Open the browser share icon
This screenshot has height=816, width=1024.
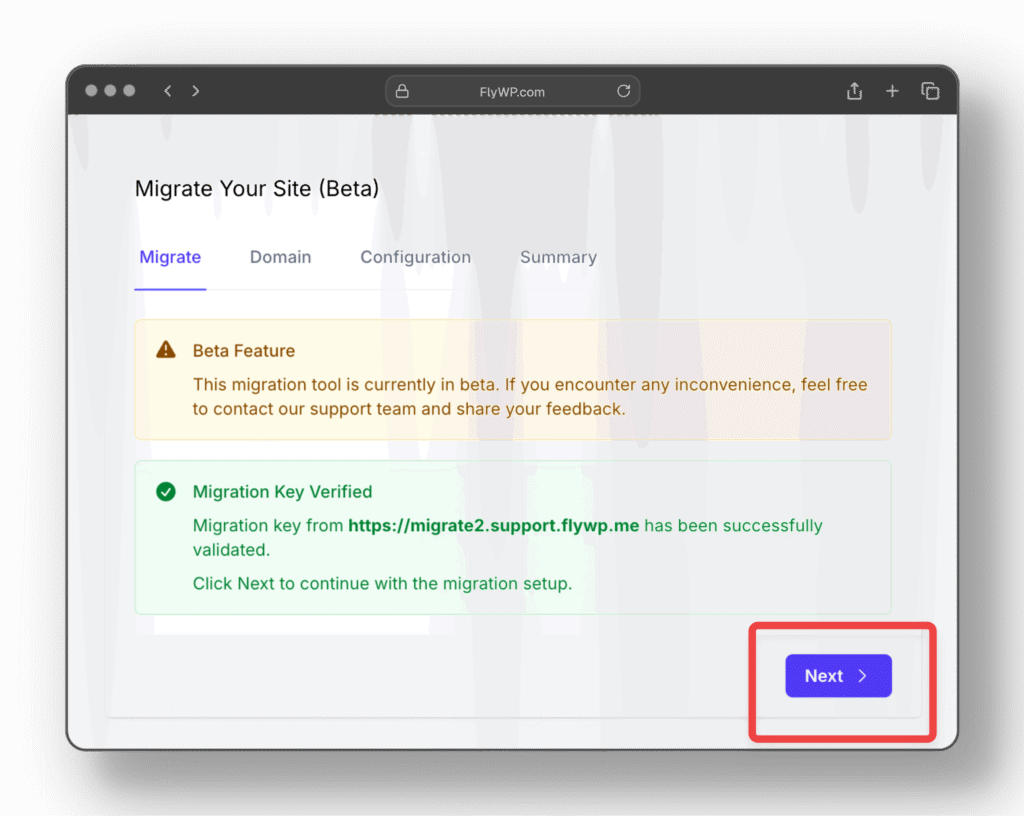pos(854,91)
